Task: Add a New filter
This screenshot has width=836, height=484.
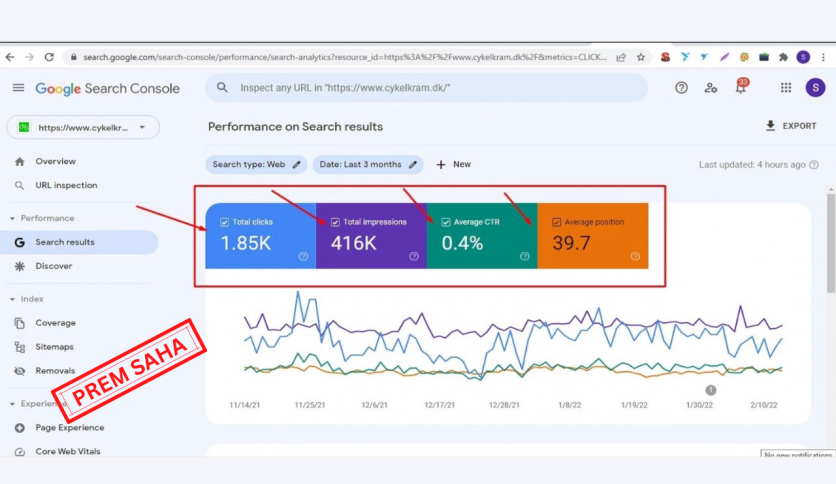Action: (454, 165)
